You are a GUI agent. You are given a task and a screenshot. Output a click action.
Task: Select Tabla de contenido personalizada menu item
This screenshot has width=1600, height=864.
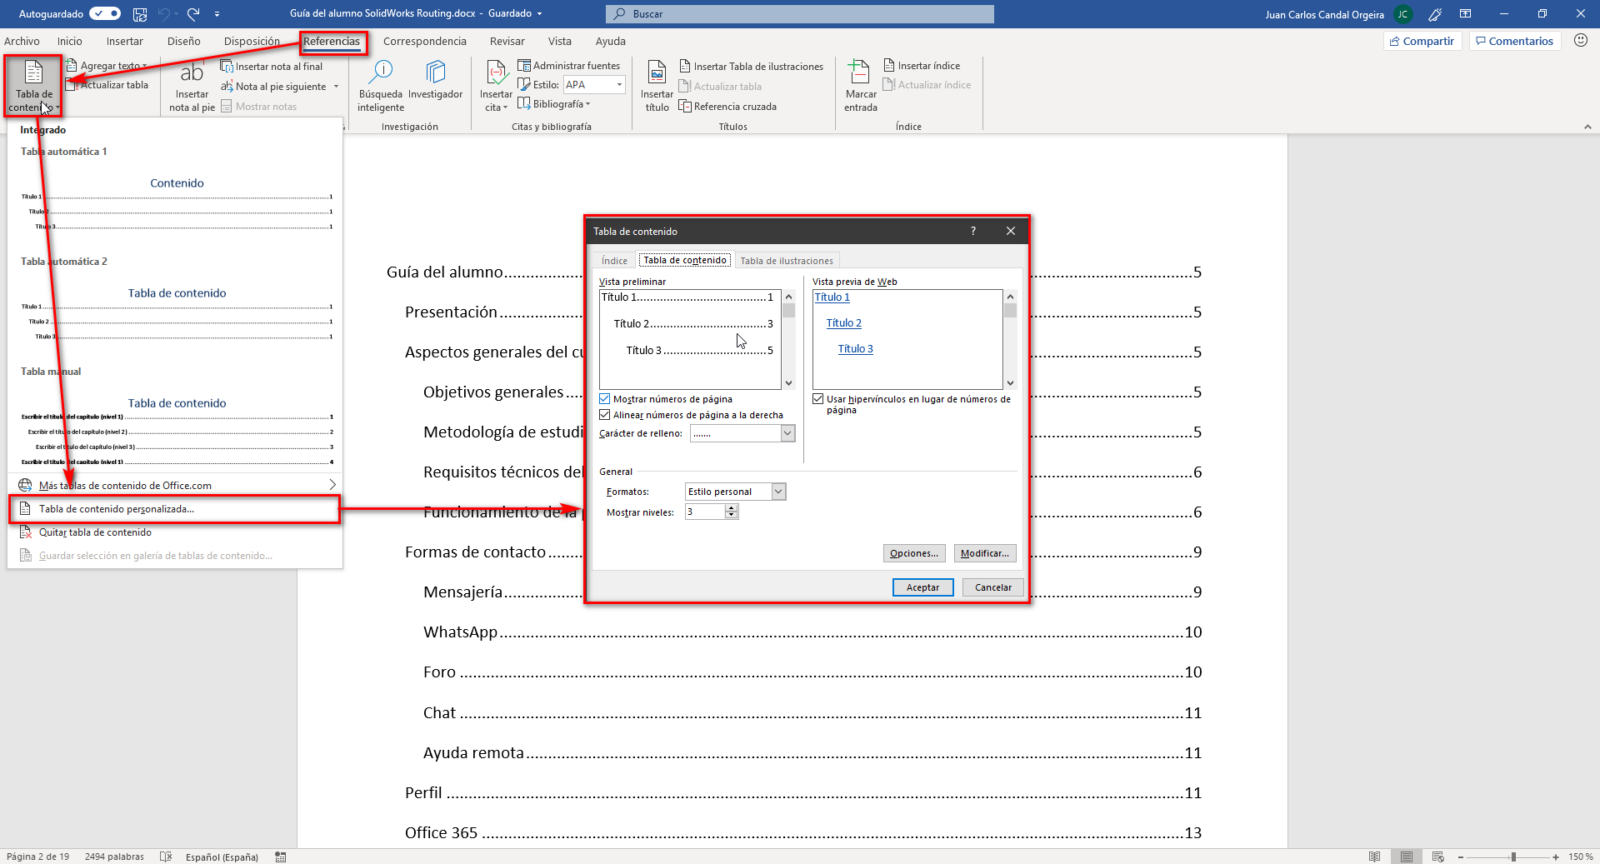(x=116, y=509)
